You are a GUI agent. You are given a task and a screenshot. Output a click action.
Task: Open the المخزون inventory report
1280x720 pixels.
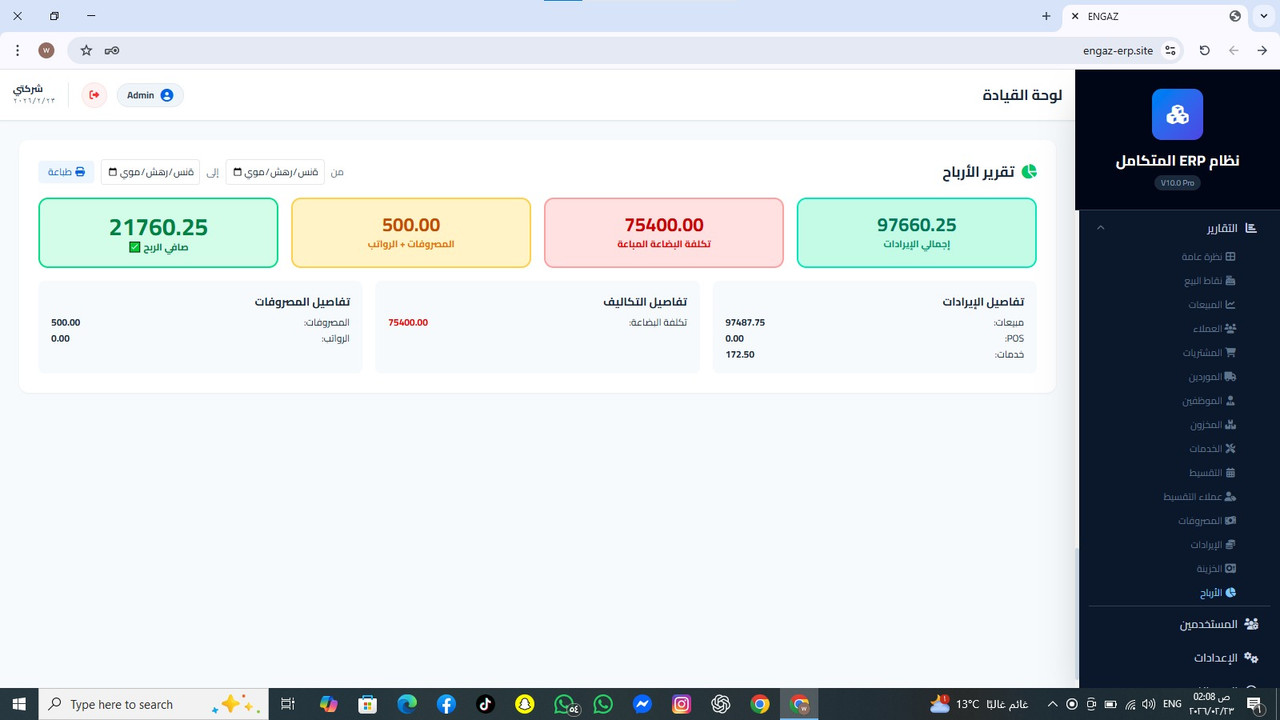tap(1210, 424)
